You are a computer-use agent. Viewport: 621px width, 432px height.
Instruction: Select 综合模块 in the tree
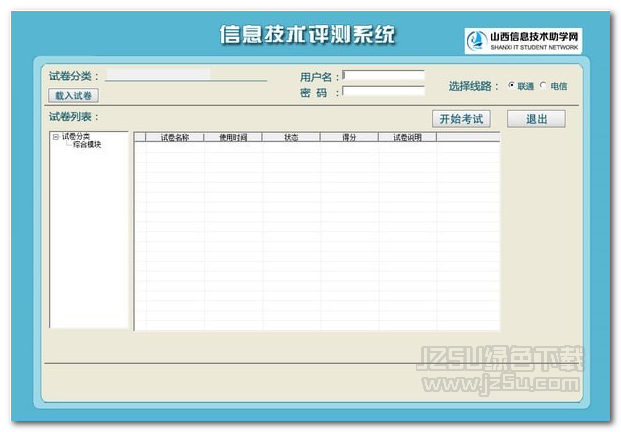[x=87, y=145]
